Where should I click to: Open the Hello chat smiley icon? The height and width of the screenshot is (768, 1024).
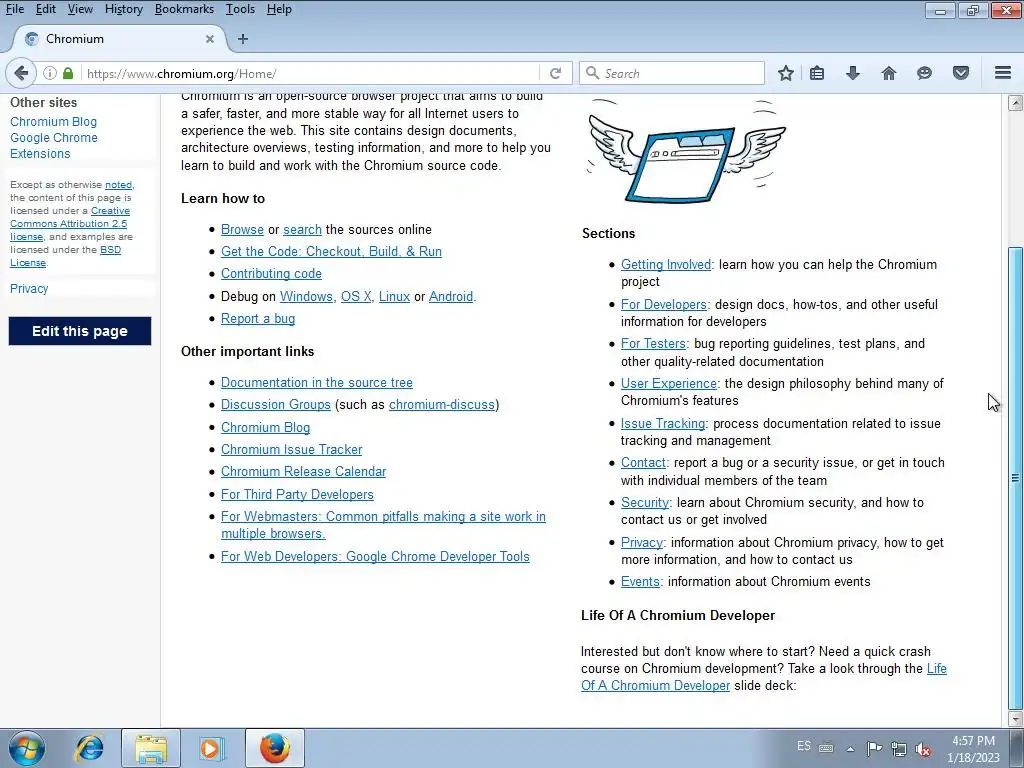(924, 73)
